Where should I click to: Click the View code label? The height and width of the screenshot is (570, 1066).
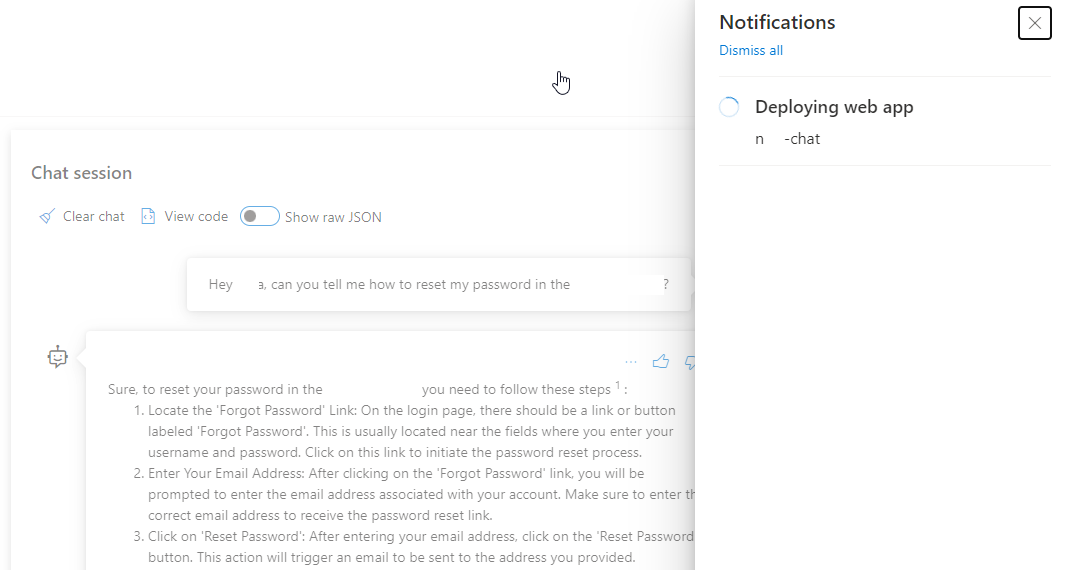(x=196, y=216)
